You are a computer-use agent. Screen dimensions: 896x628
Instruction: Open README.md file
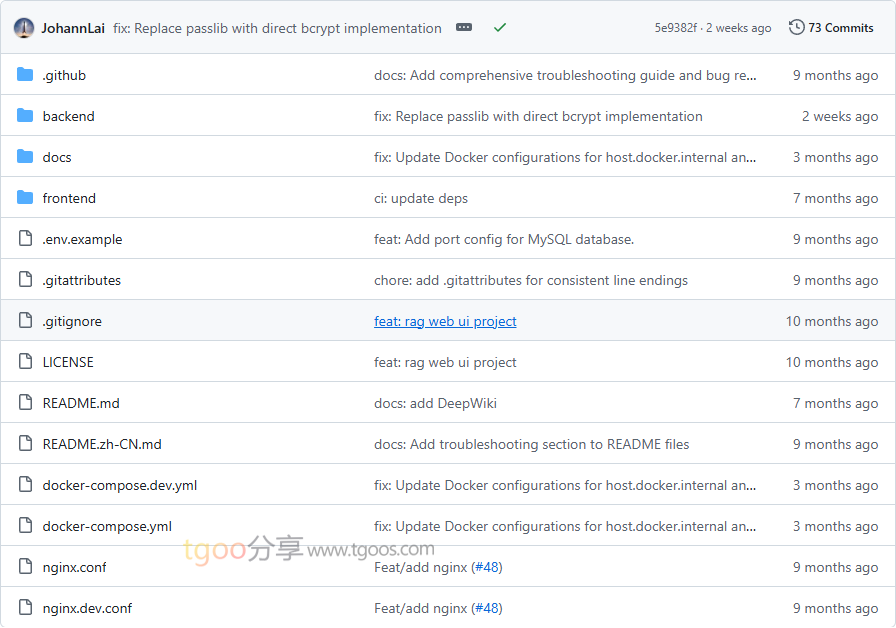coord(81,403)
